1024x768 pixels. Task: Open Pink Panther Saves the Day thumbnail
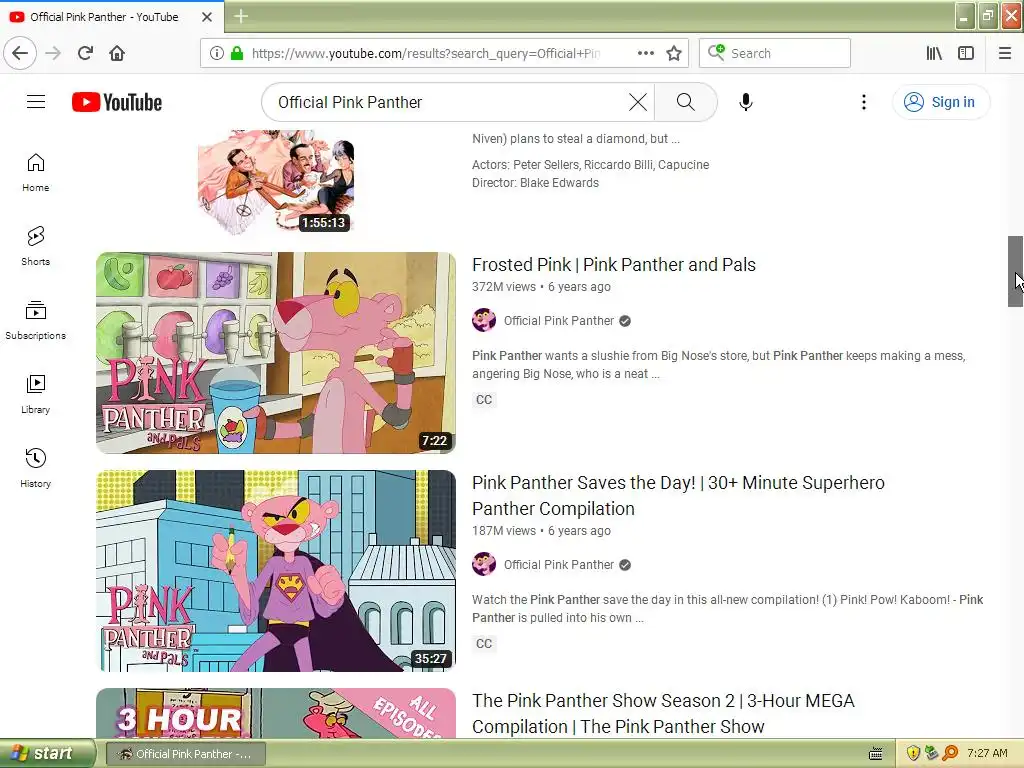click(276, 571)
